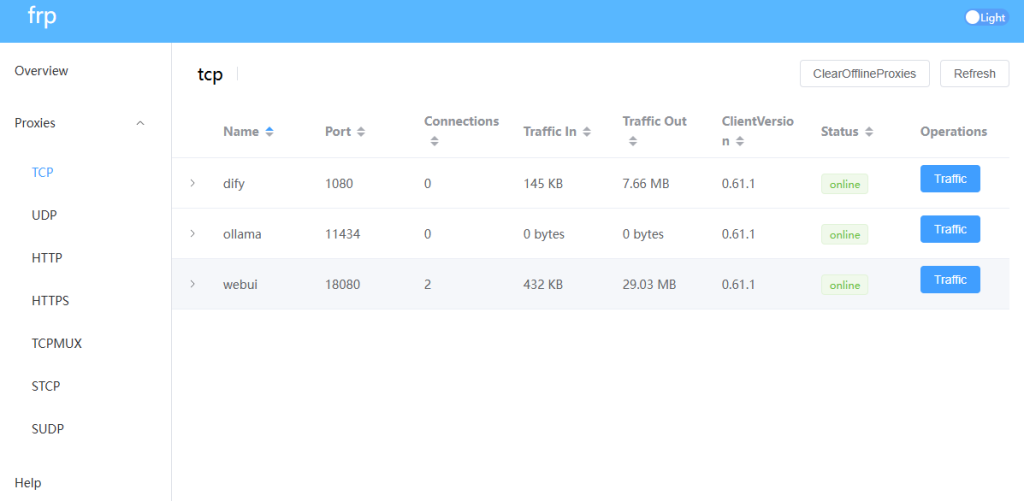This screenshot has width=1024, height=501.
Task: Sort by Status column sort icon
Action: (x=869, y=132)
